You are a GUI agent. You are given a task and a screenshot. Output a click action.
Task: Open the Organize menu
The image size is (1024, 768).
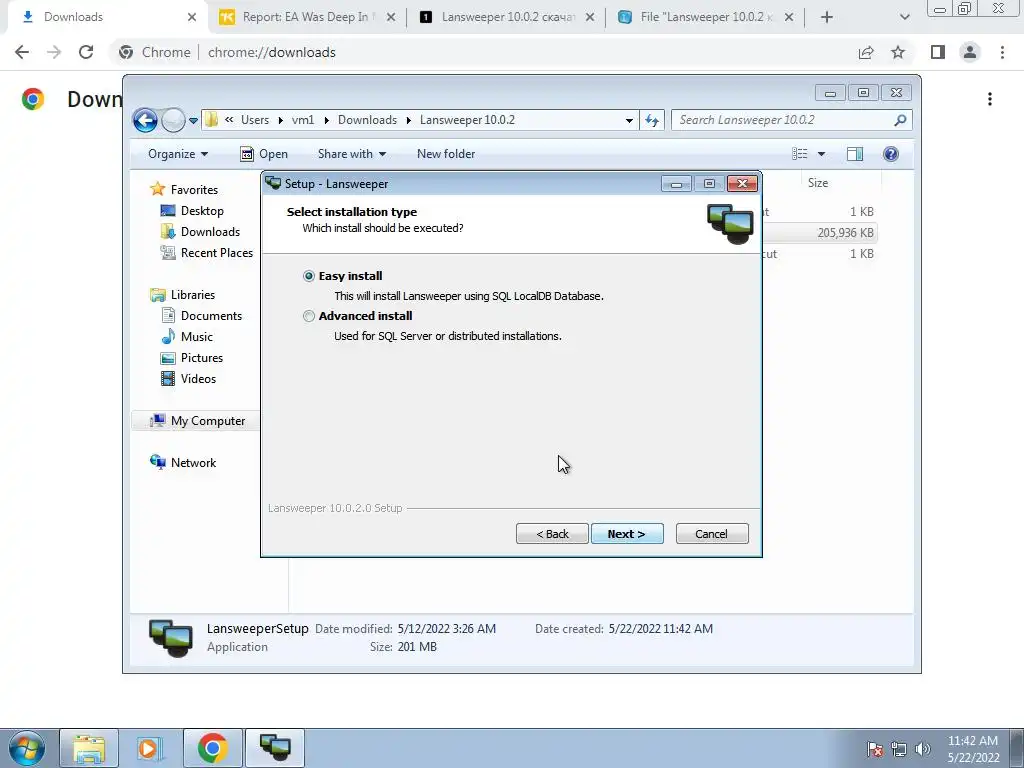pyautogui.click(x=178, y=154)
